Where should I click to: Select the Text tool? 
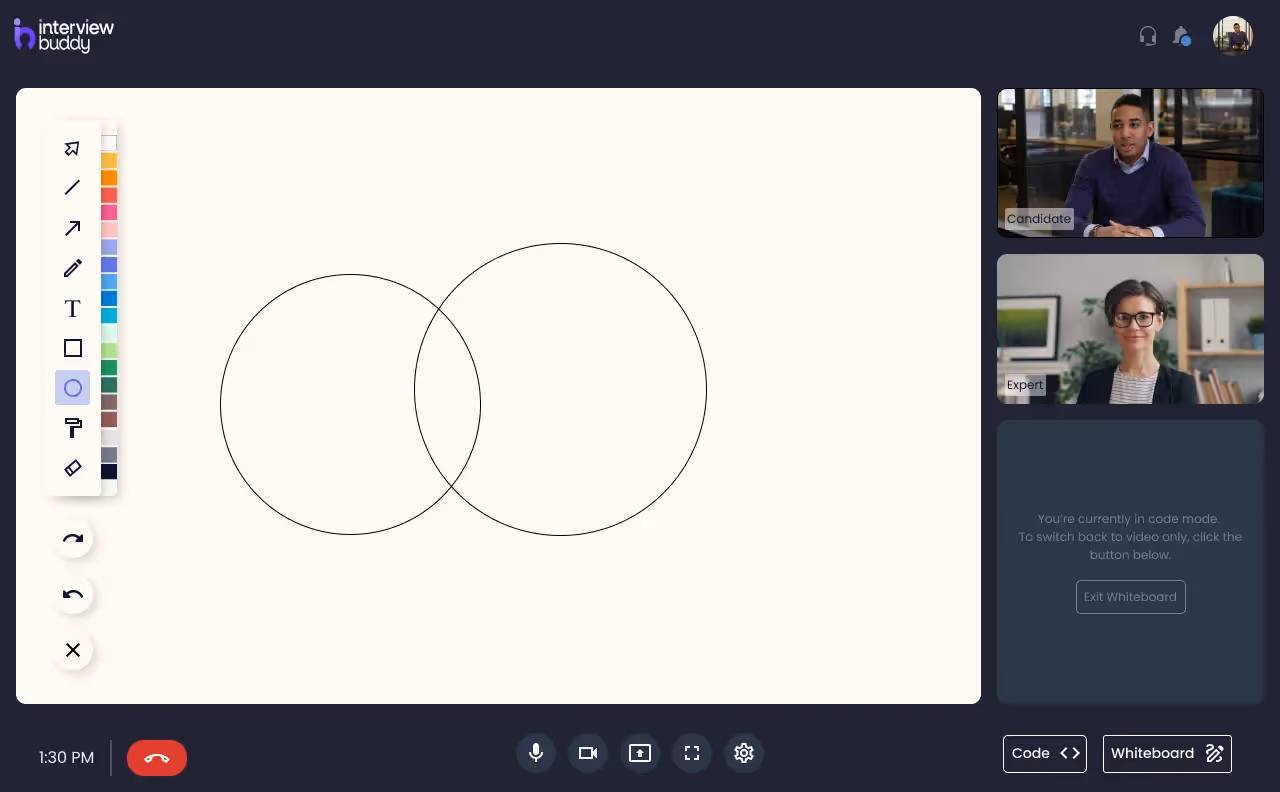(72, 308)
